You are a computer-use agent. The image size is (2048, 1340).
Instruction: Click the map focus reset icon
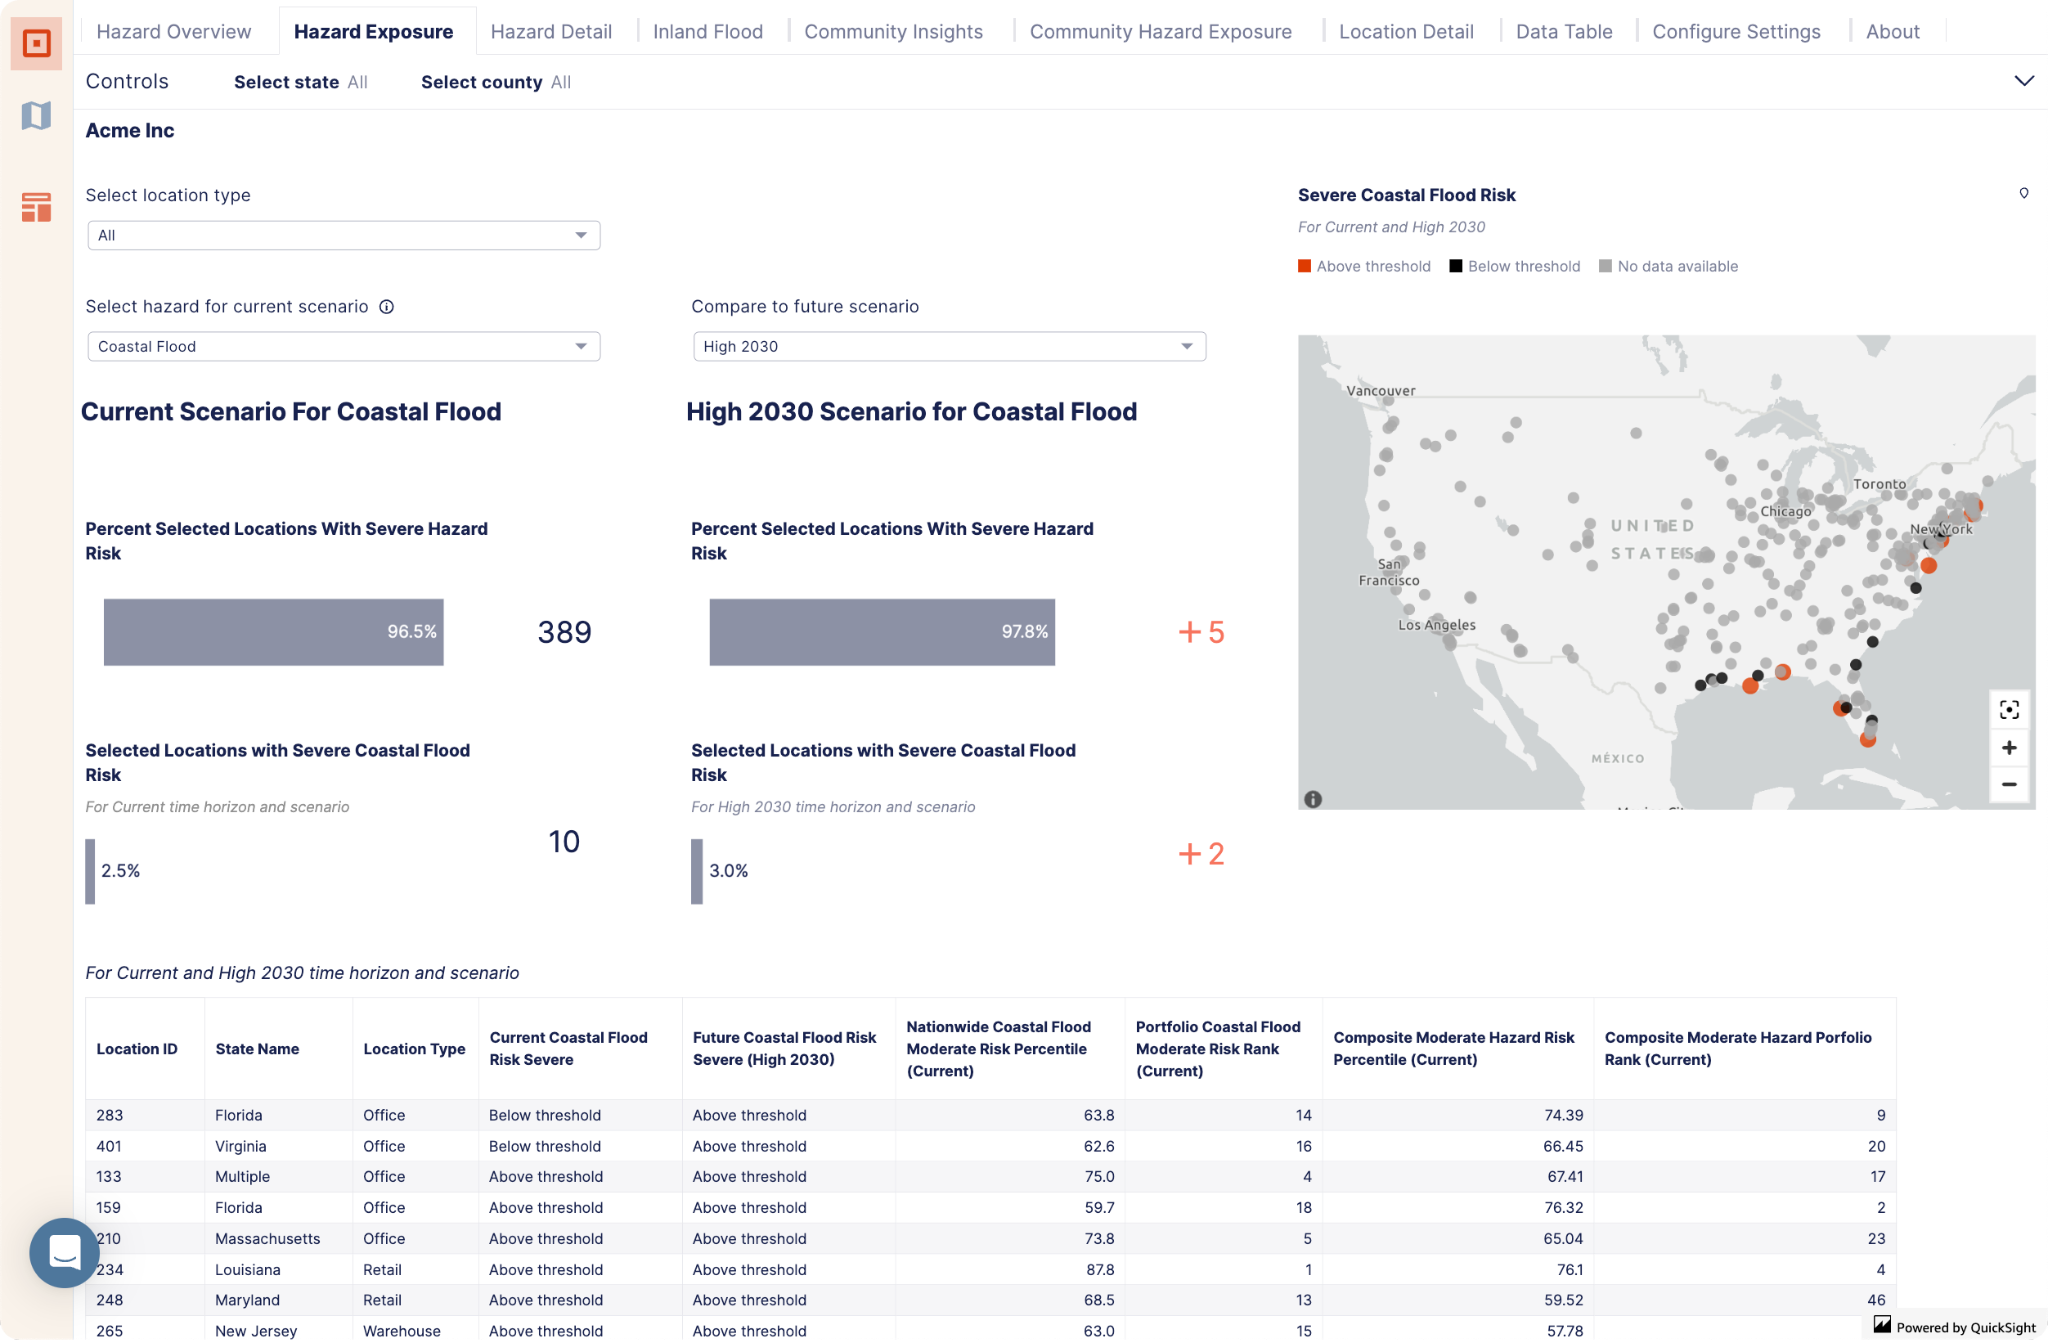2008,710
